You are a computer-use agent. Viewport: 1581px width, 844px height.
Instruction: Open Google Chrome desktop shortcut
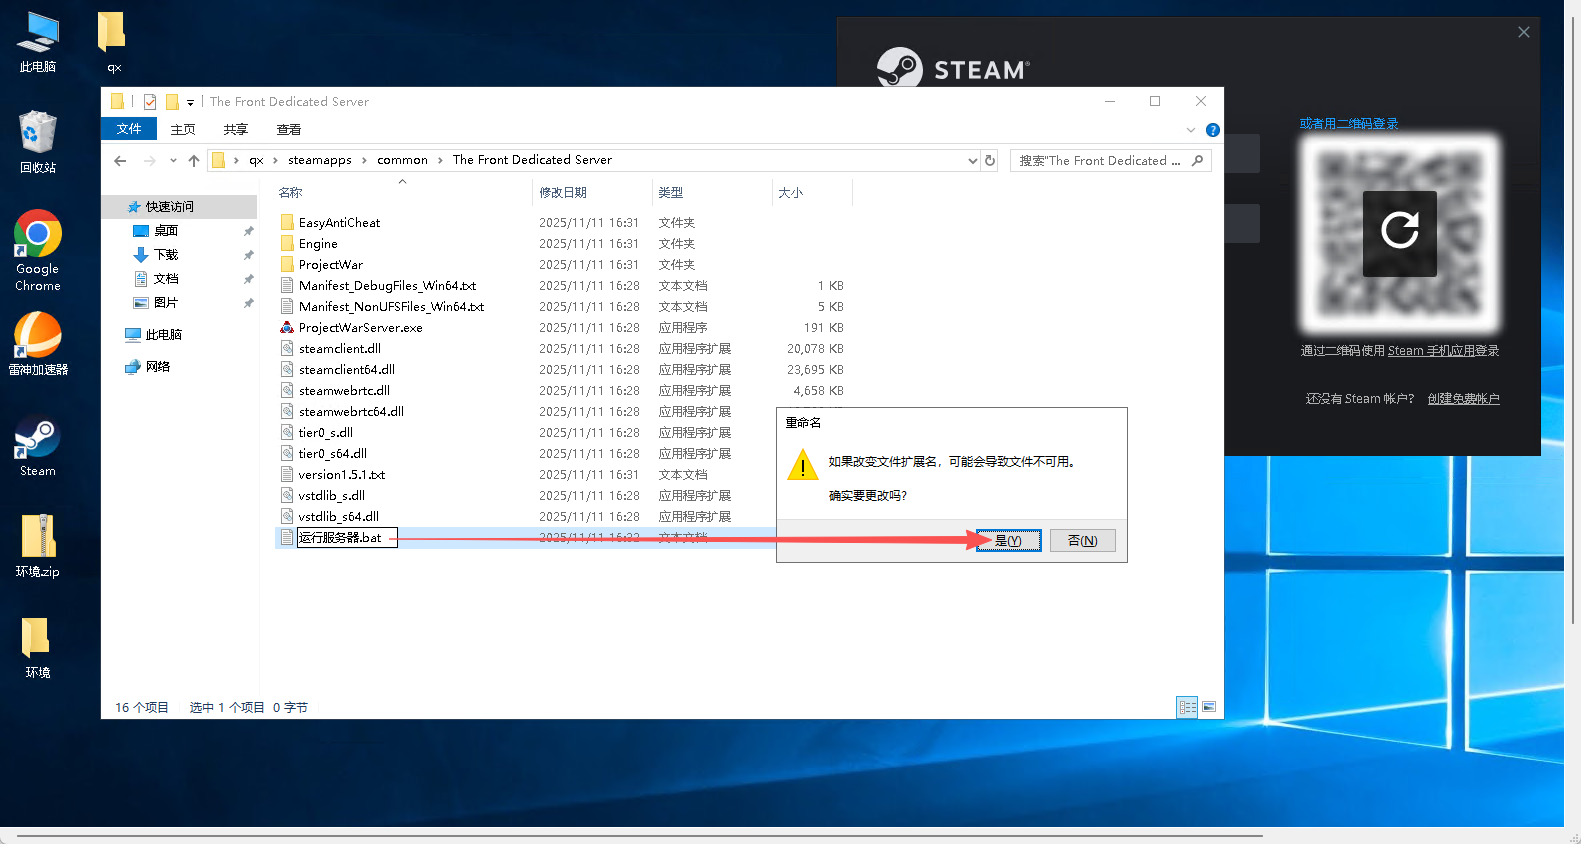point(38,235)
